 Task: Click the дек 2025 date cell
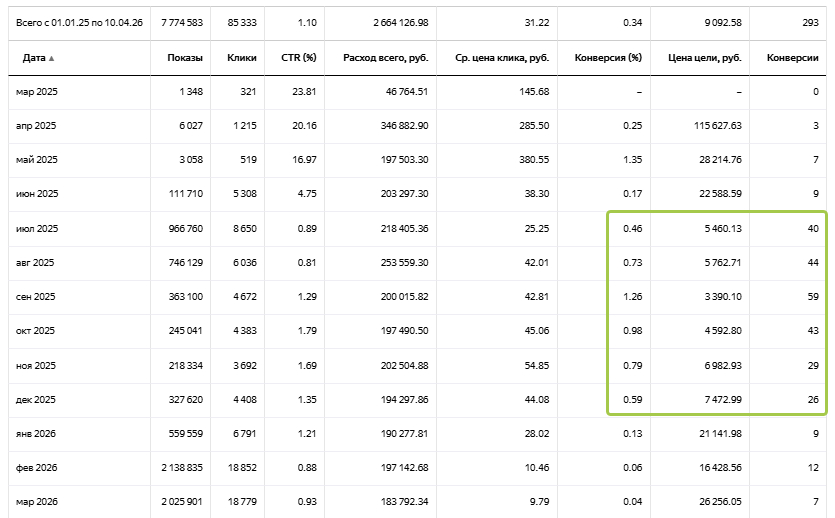(x=36, y=399)
